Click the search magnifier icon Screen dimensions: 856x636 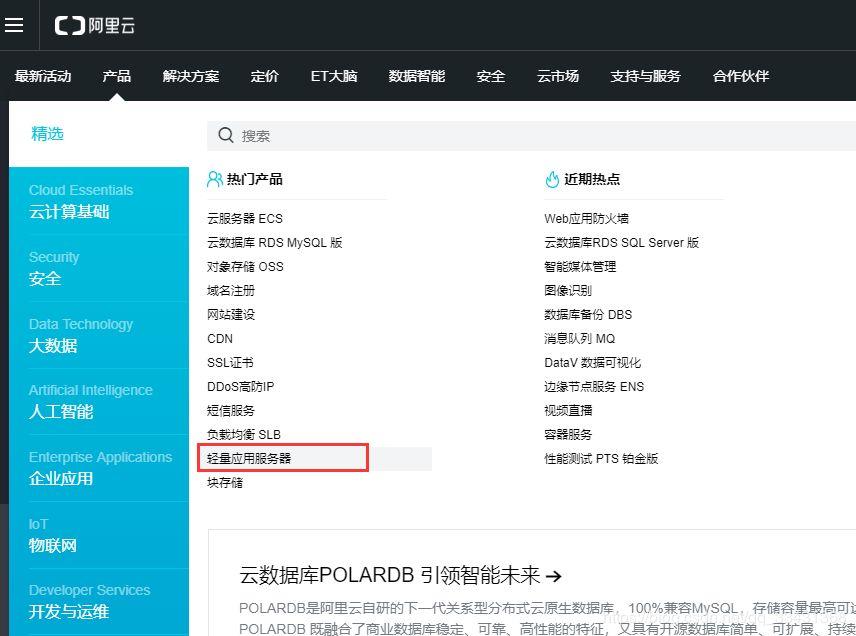click(225, 135)
